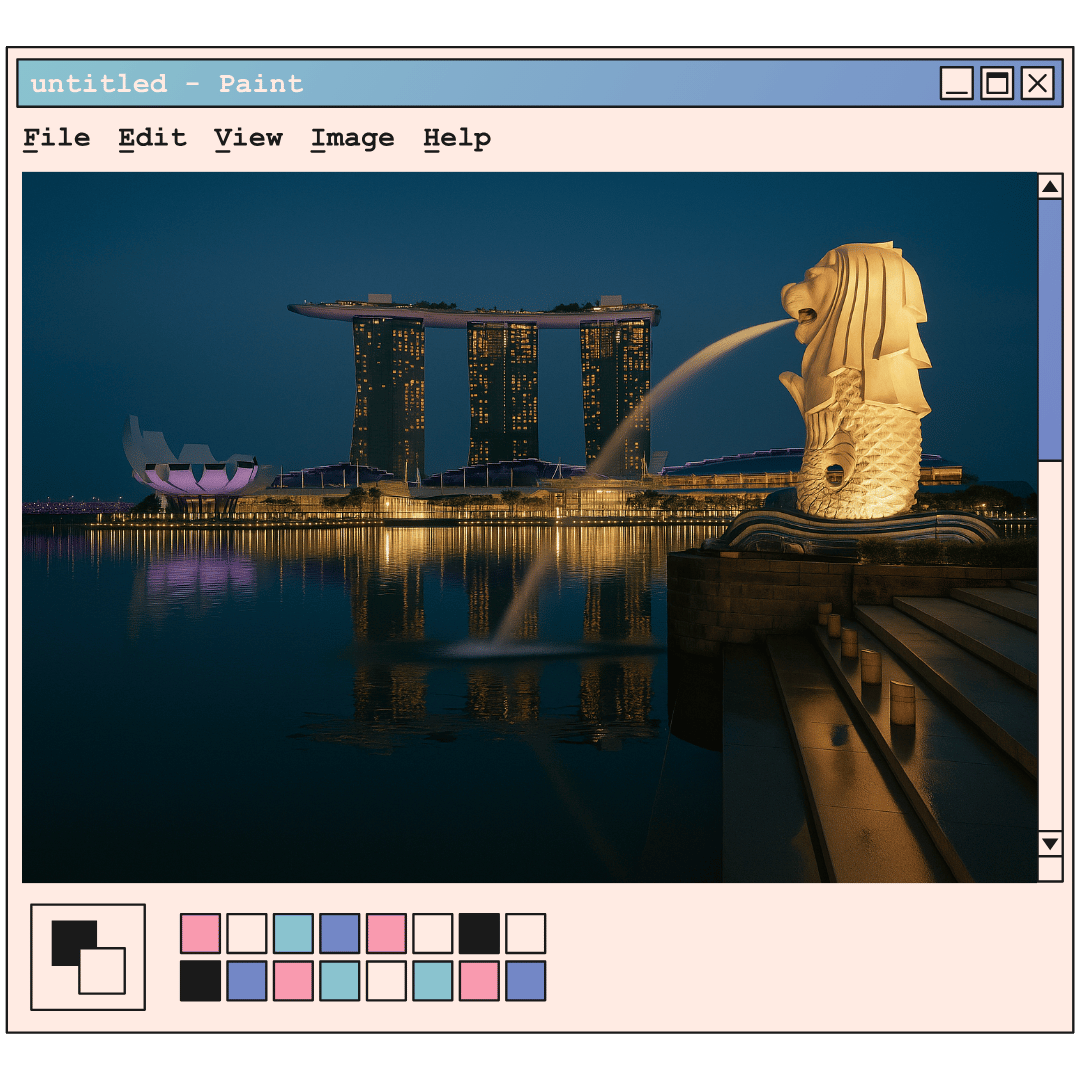Pick the bottom-row teal swatch left of white
Image resolution: width=1080 pixels, height=1080 pixels.
click(340, 981)
